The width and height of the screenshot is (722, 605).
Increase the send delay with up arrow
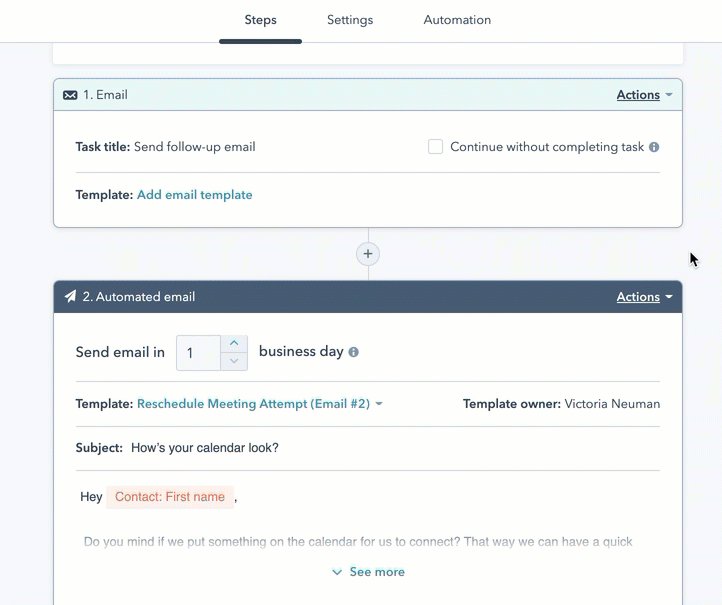(234, 344)
